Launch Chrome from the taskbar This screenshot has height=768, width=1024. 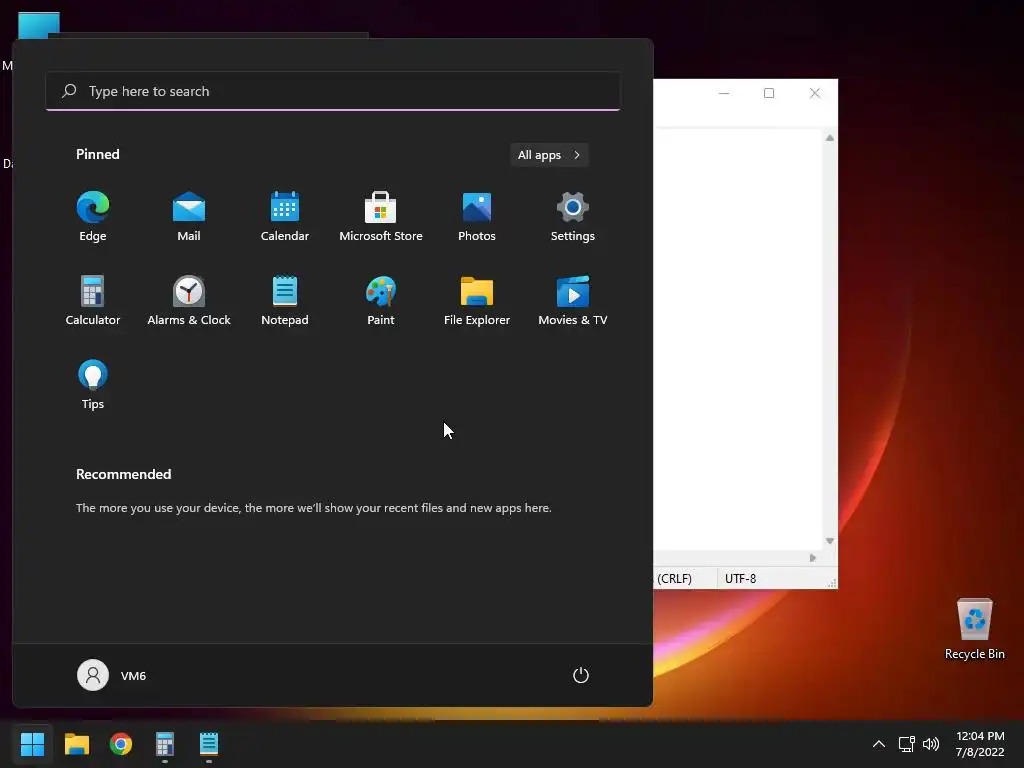click(x=121, y=744)
